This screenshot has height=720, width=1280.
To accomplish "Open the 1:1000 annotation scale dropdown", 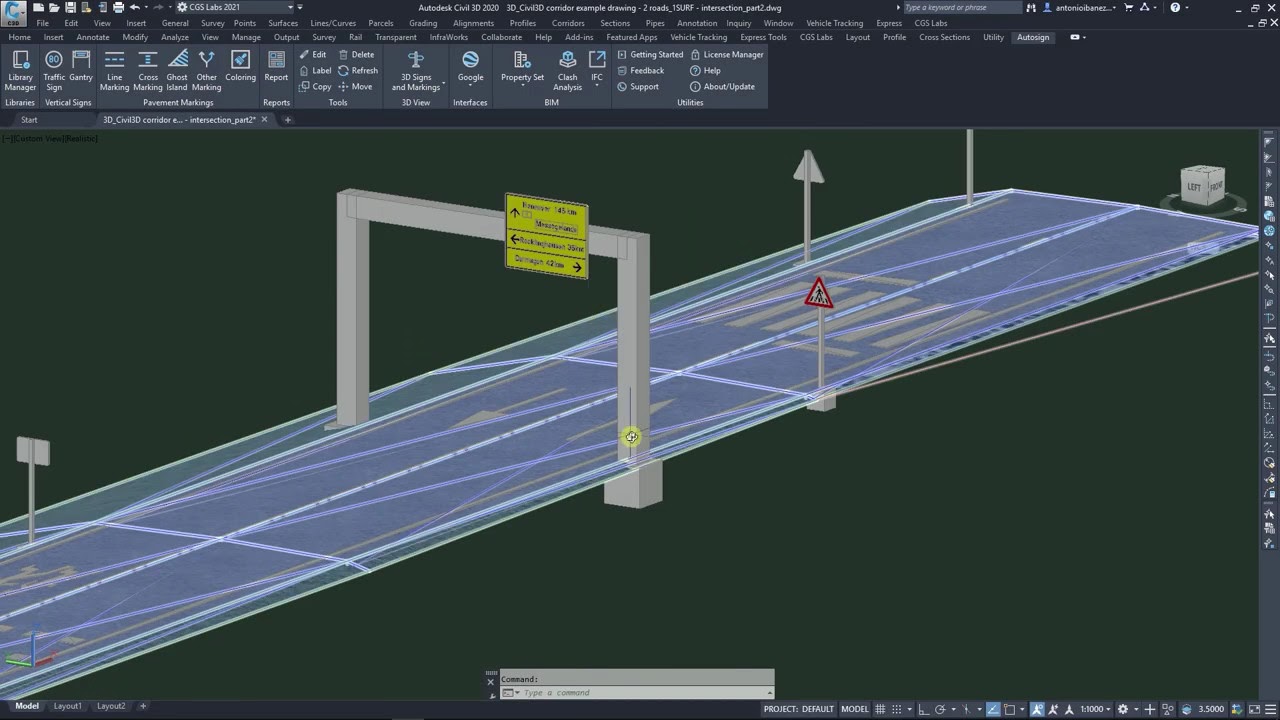I will (x=1095, y=709).
